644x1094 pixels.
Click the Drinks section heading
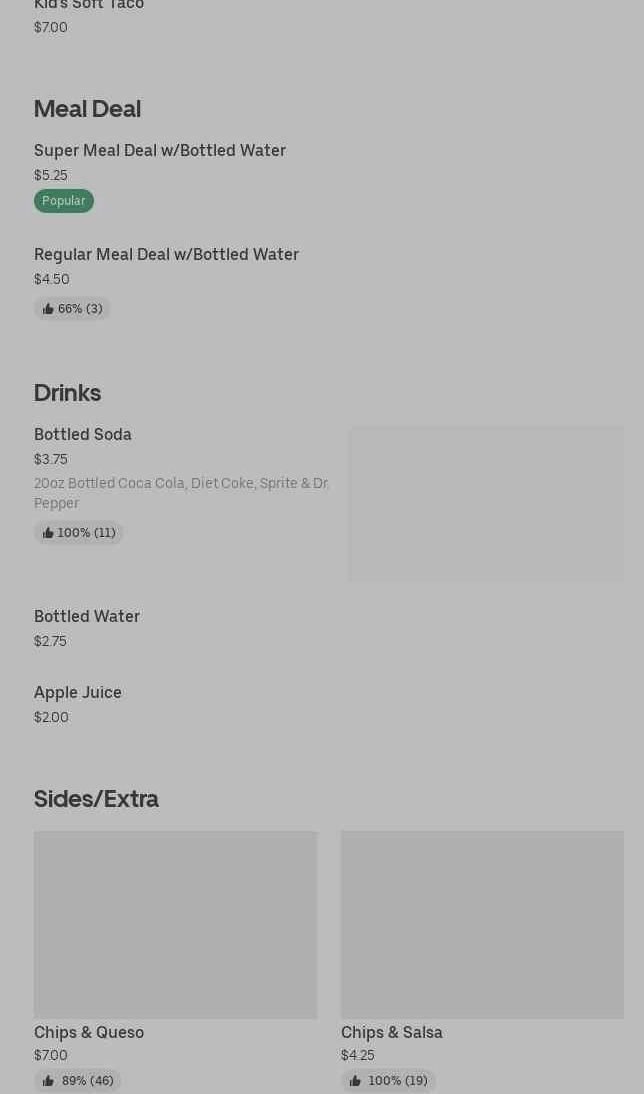pos(67,392)
